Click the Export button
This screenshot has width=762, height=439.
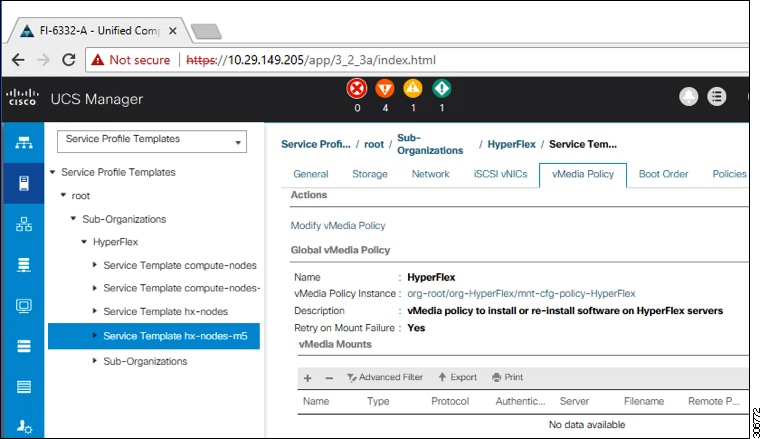point(457,378)
